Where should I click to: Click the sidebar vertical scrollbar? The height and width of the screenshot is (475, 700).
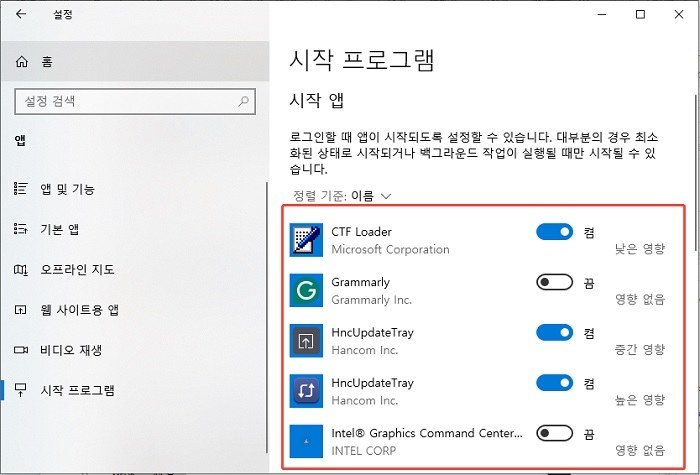coord(267,317)
